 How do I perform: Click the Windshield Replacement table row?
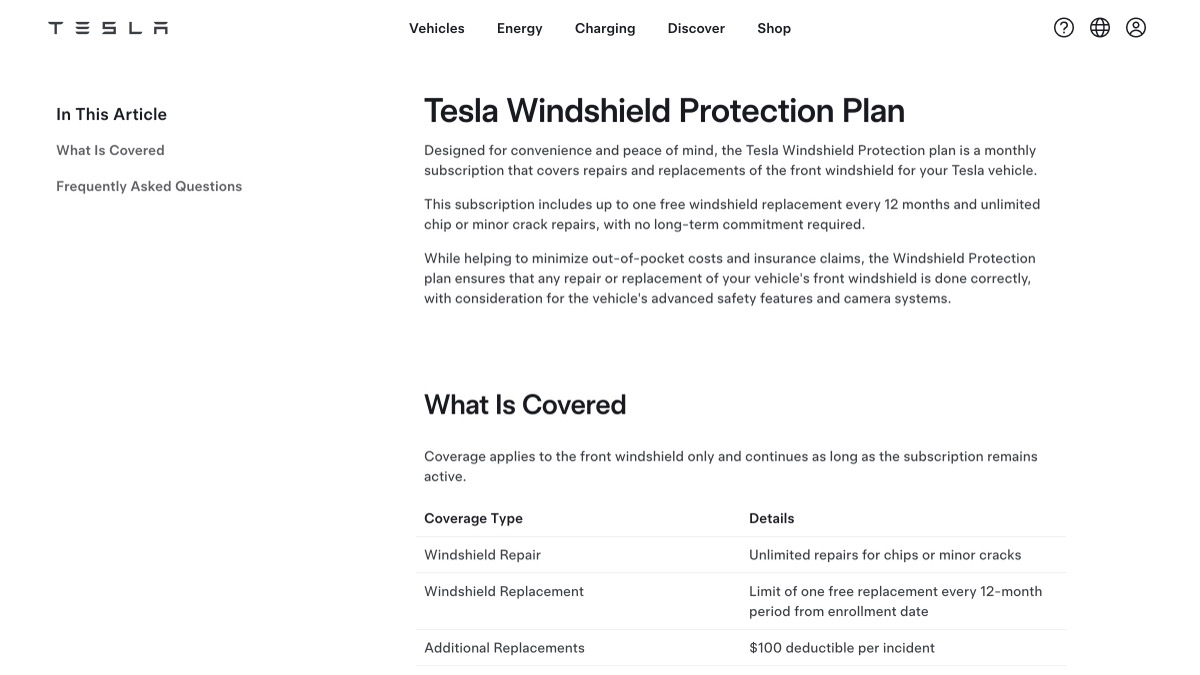[x=741, y=601]
